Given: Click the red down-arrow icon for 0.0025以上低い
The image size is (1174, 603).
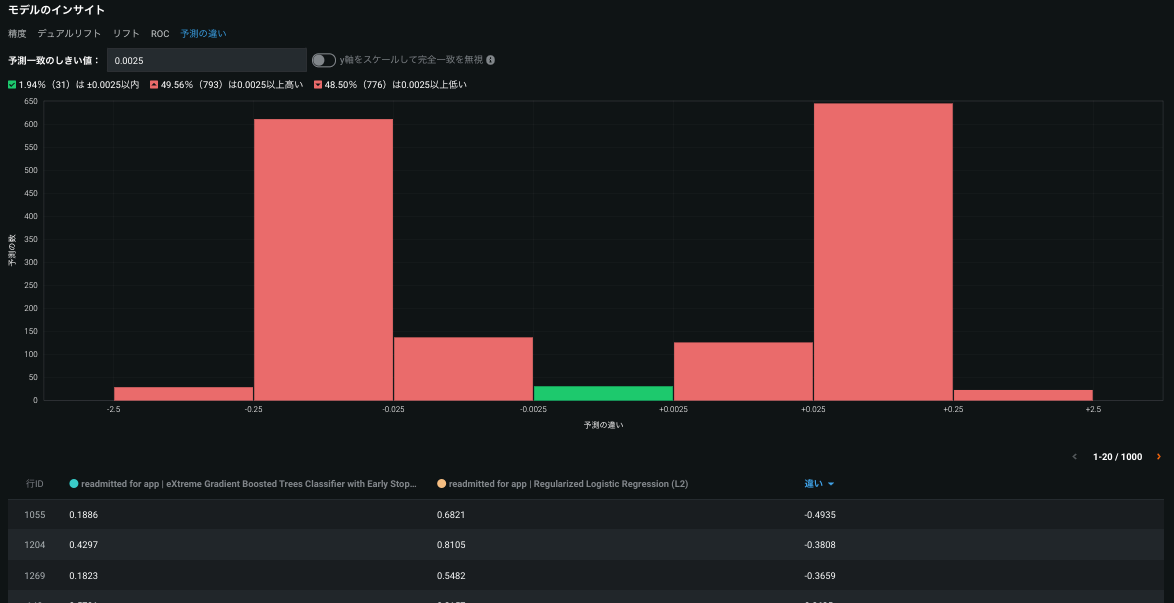Looking at the screenshot, I should 318,85.
